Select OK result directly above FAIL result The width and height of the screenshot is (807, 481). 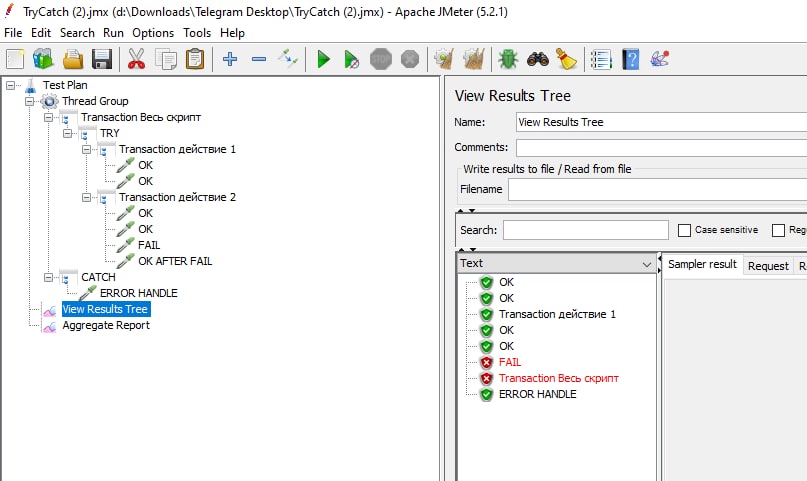(506, 346)
